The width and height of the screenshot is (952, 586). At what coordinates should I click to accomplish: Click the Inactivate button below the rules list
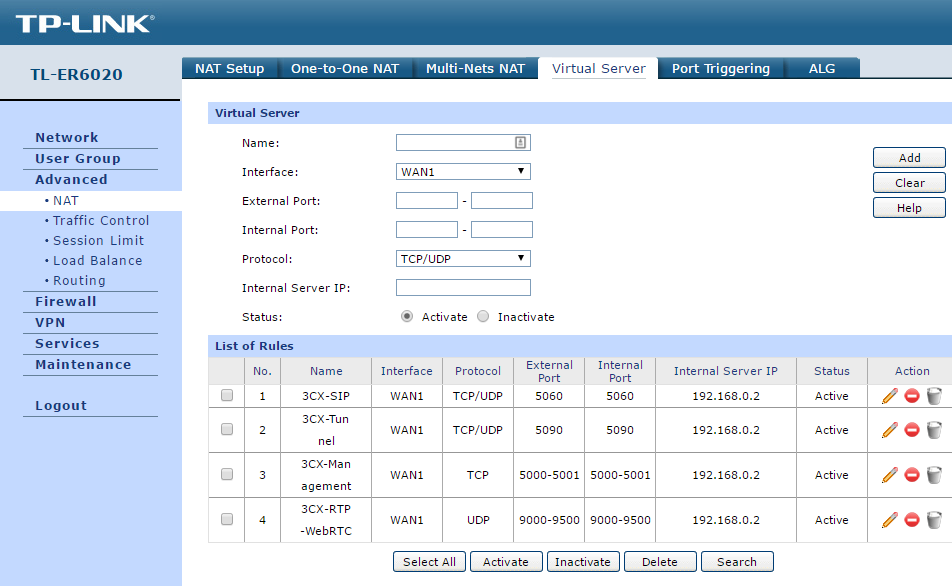click(583, 562)
